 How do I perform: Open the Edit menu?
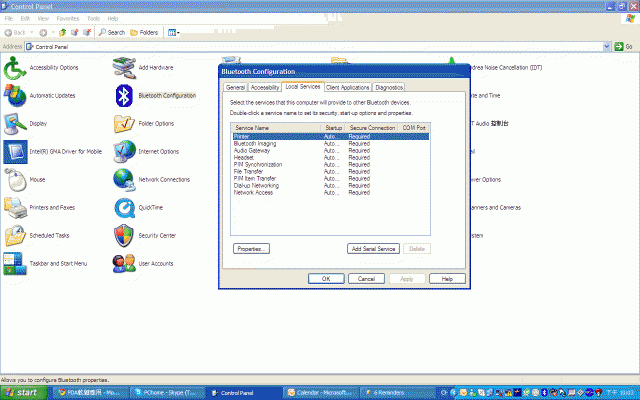[25, 18]
